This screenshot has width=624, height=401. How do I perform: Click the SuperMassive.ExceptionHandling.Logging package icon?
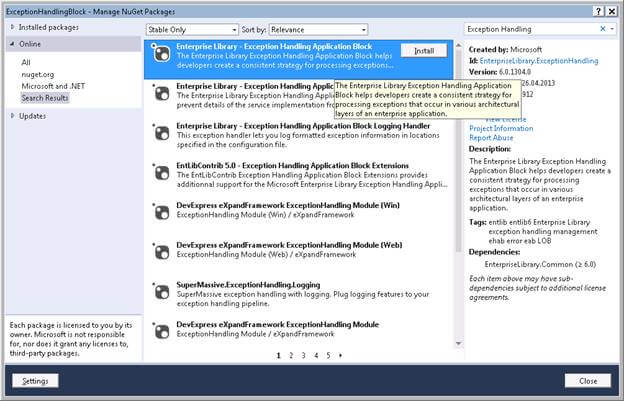coord(161,292)
